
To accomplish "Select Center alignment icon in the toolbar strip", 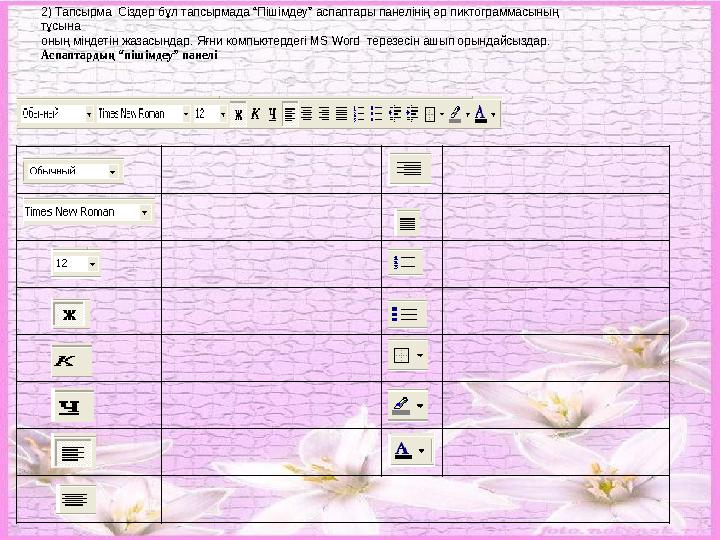I will pos(307,113).
